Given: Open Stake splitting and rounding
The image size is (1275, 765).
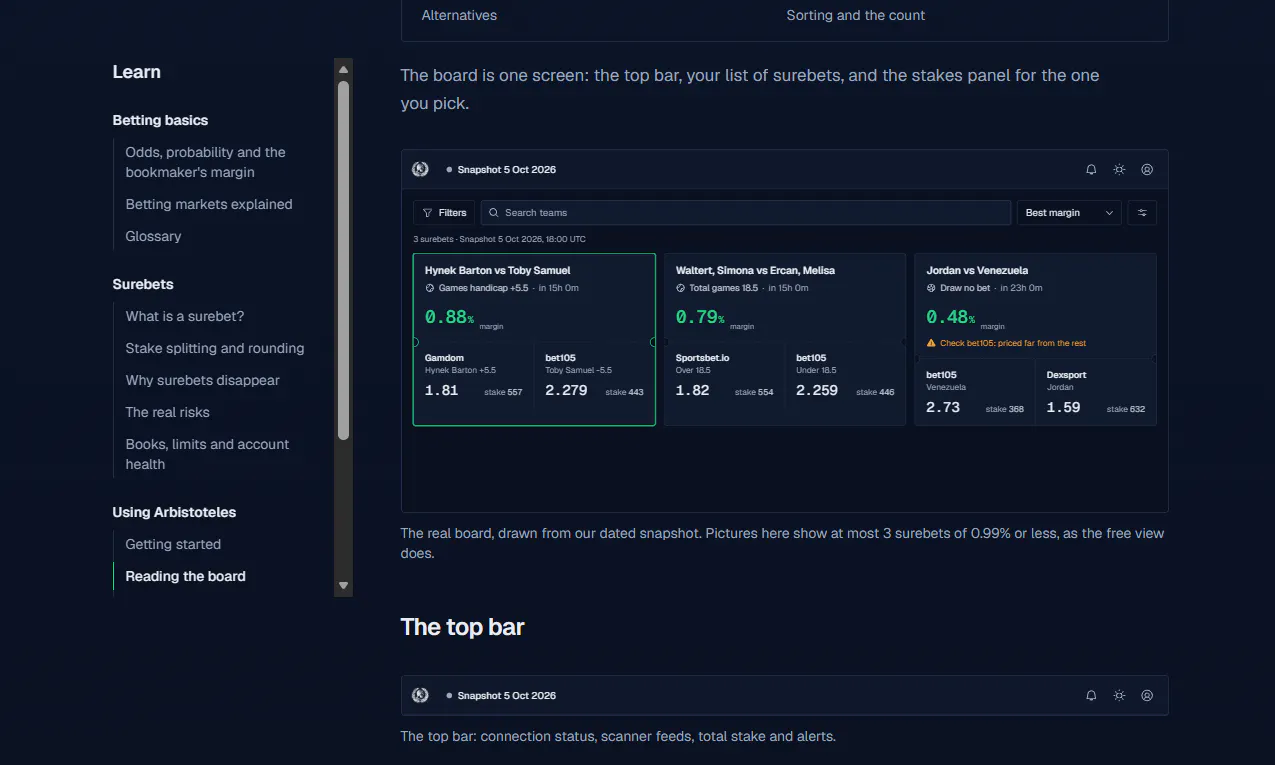Looking at the screenshot, I should [215, 348].
